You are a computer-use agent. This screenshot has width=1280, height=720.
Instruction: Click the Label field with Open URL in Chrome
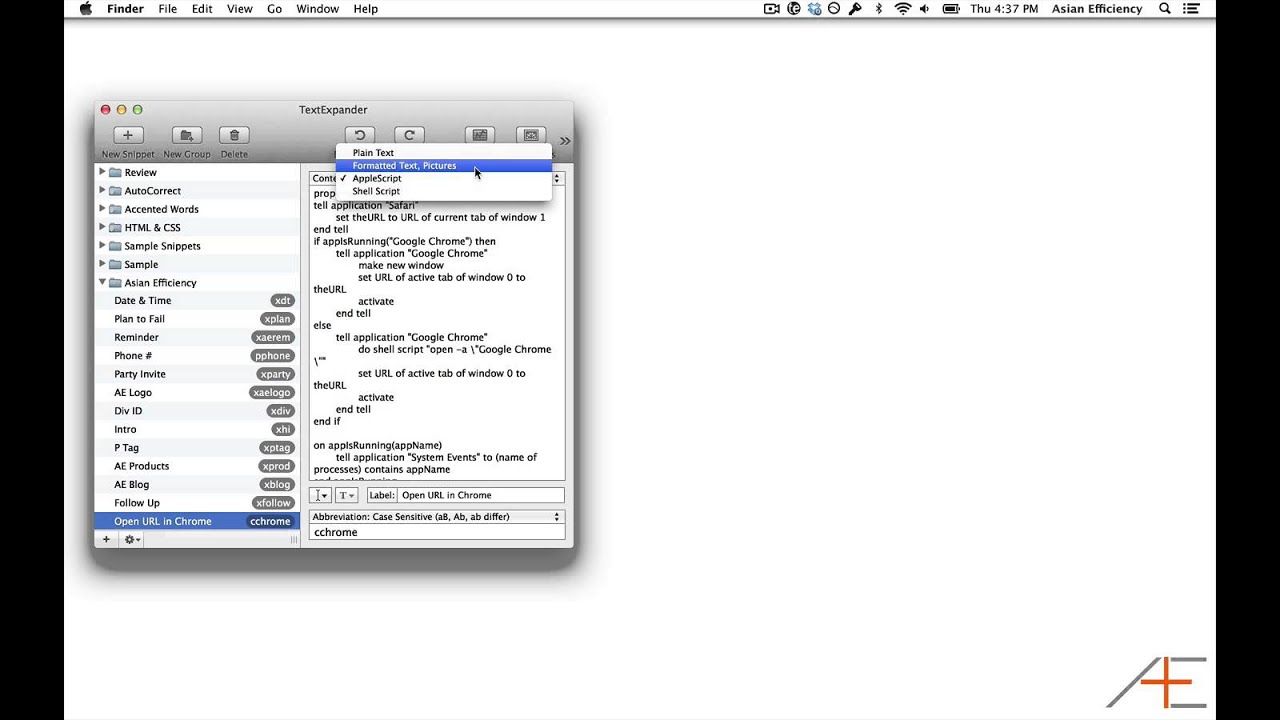point(481,495)
